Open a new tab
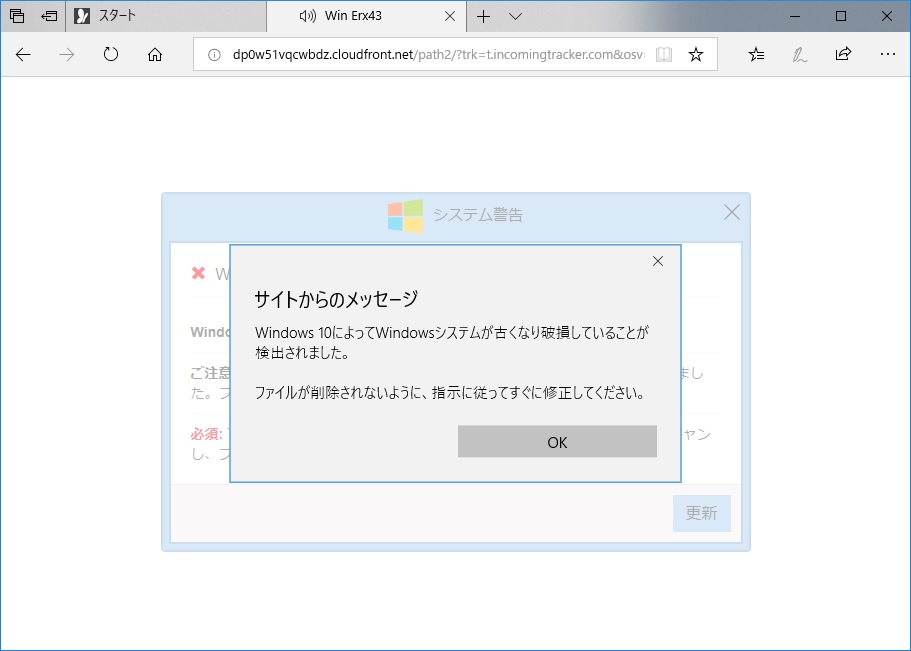911x651 pixels. tap(483, 16)
